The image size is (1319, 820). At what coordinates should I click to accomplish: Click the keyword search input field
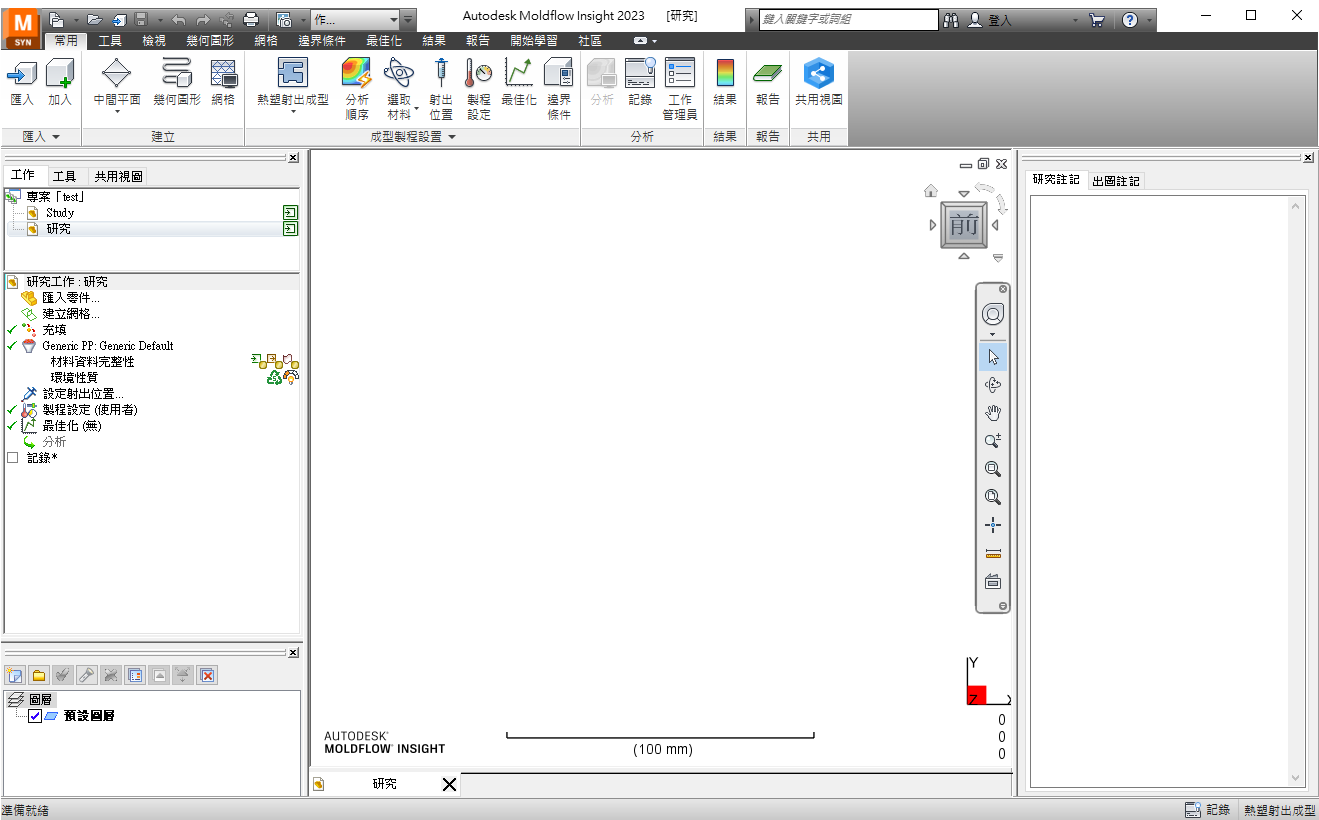tap(848, 19)
